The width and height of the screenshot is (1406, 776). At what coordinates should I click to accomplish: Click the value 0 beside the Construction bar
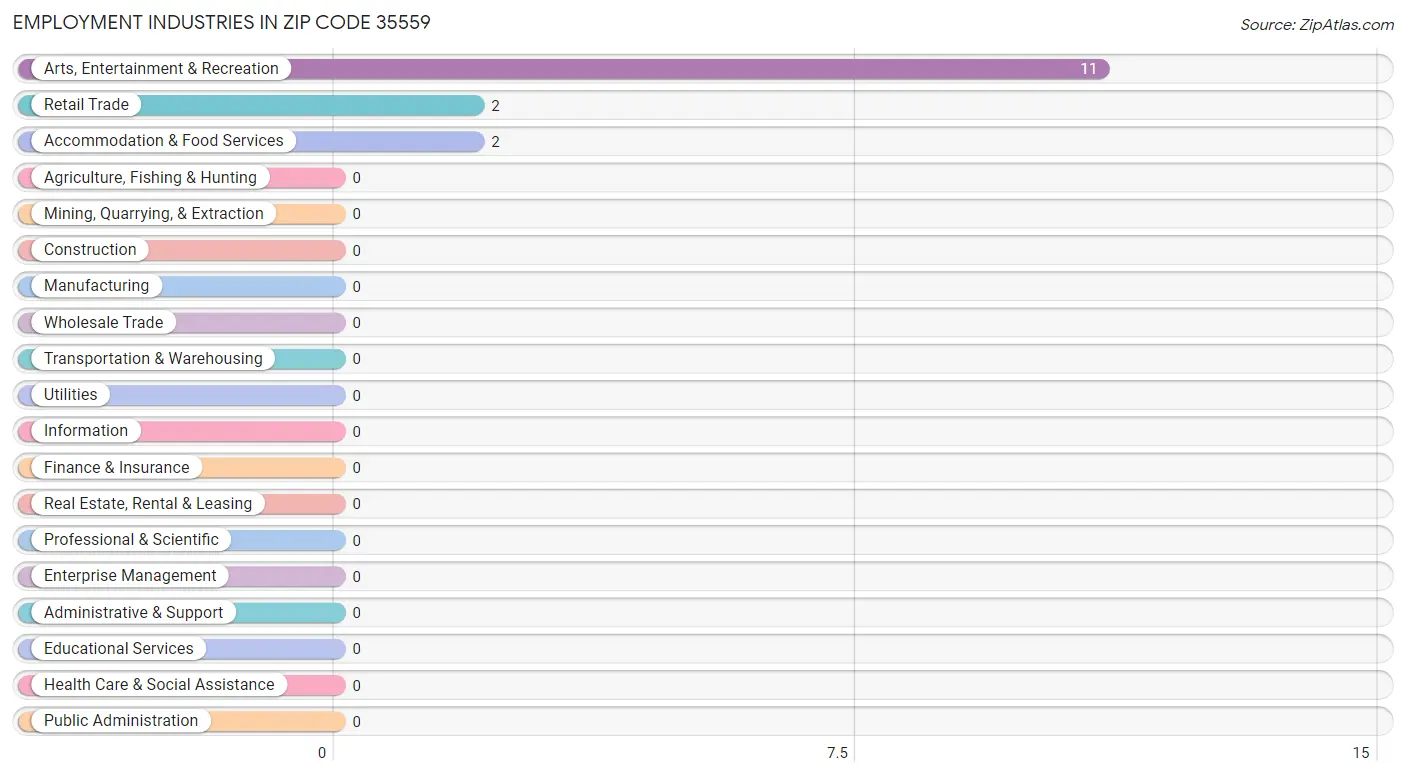pos(356,251)
